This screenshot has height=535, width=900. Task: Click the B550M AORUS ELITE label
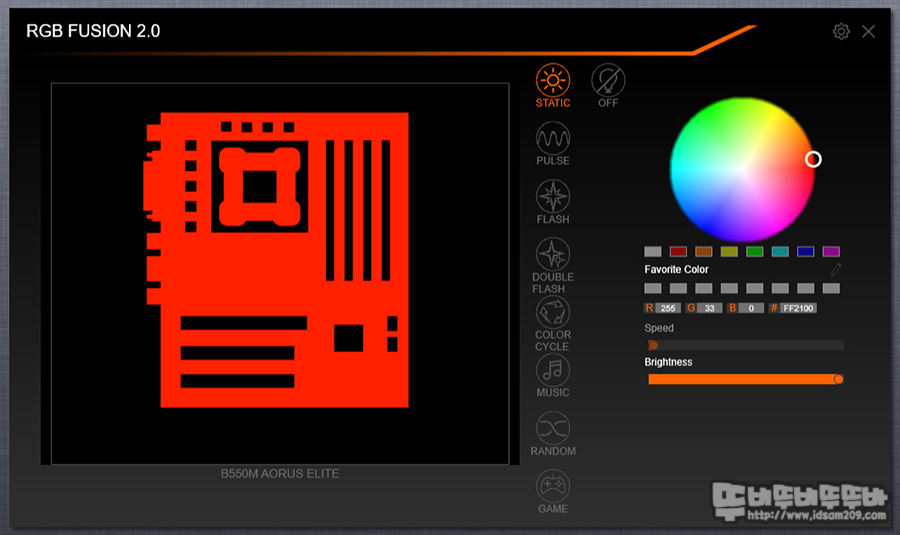tap(280, 474)
